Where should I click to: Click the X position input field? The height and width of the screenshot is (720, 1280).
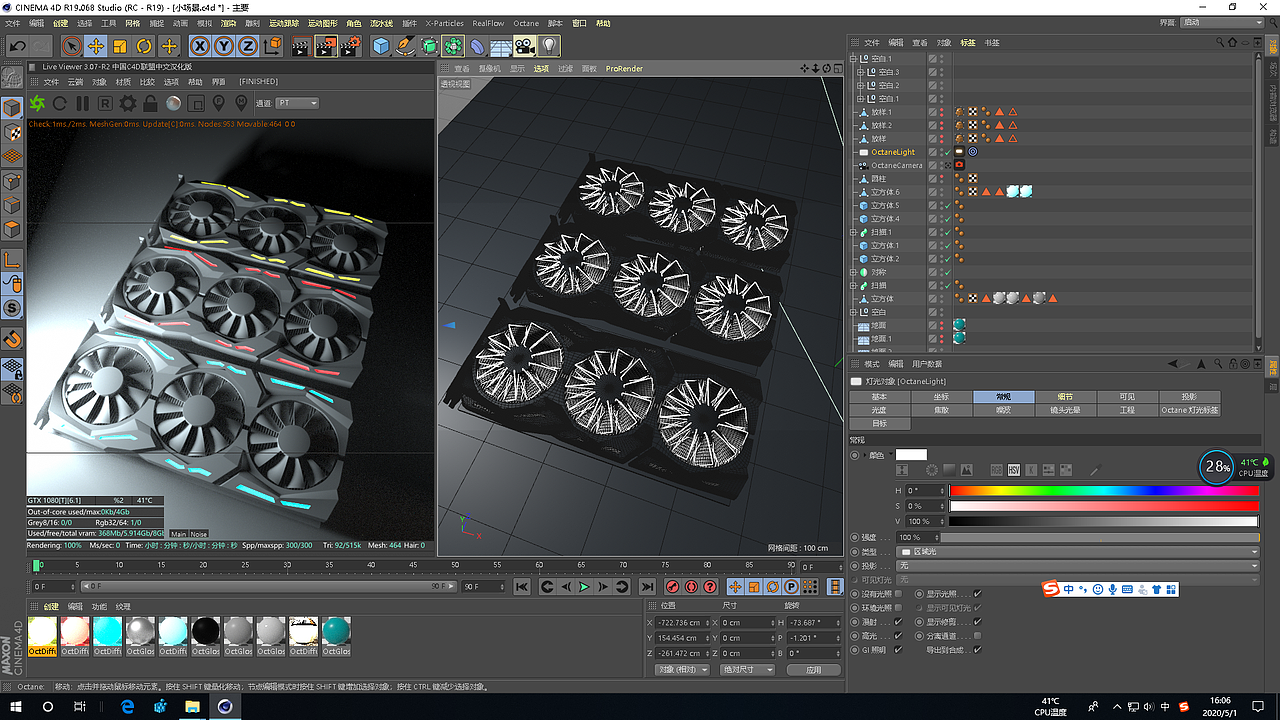point(683,623)
